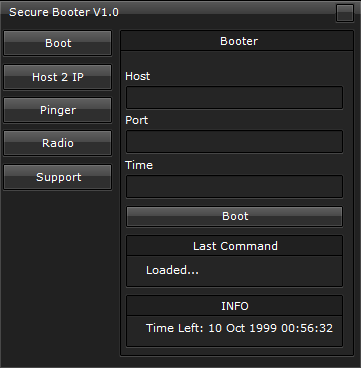
Task: Click the Last Command header
Action: tap(235, 246)
